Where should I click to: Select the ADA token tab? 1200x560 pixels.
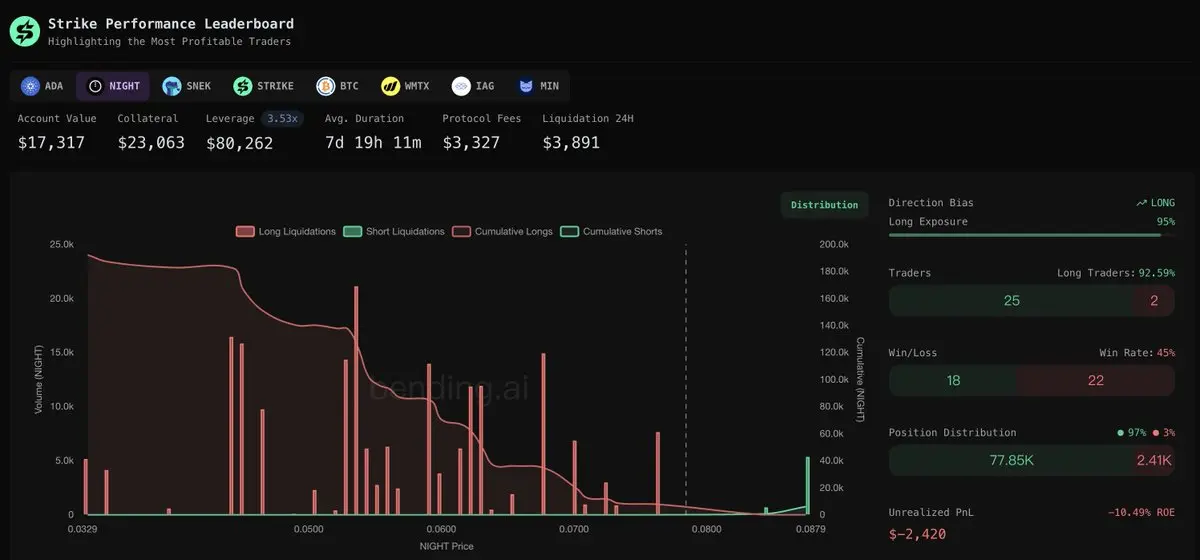point(41,86)
